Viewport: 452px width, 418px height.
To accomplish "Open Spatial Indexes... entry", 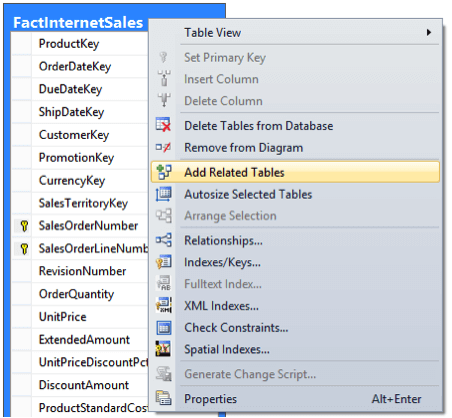I will [295, 349].
